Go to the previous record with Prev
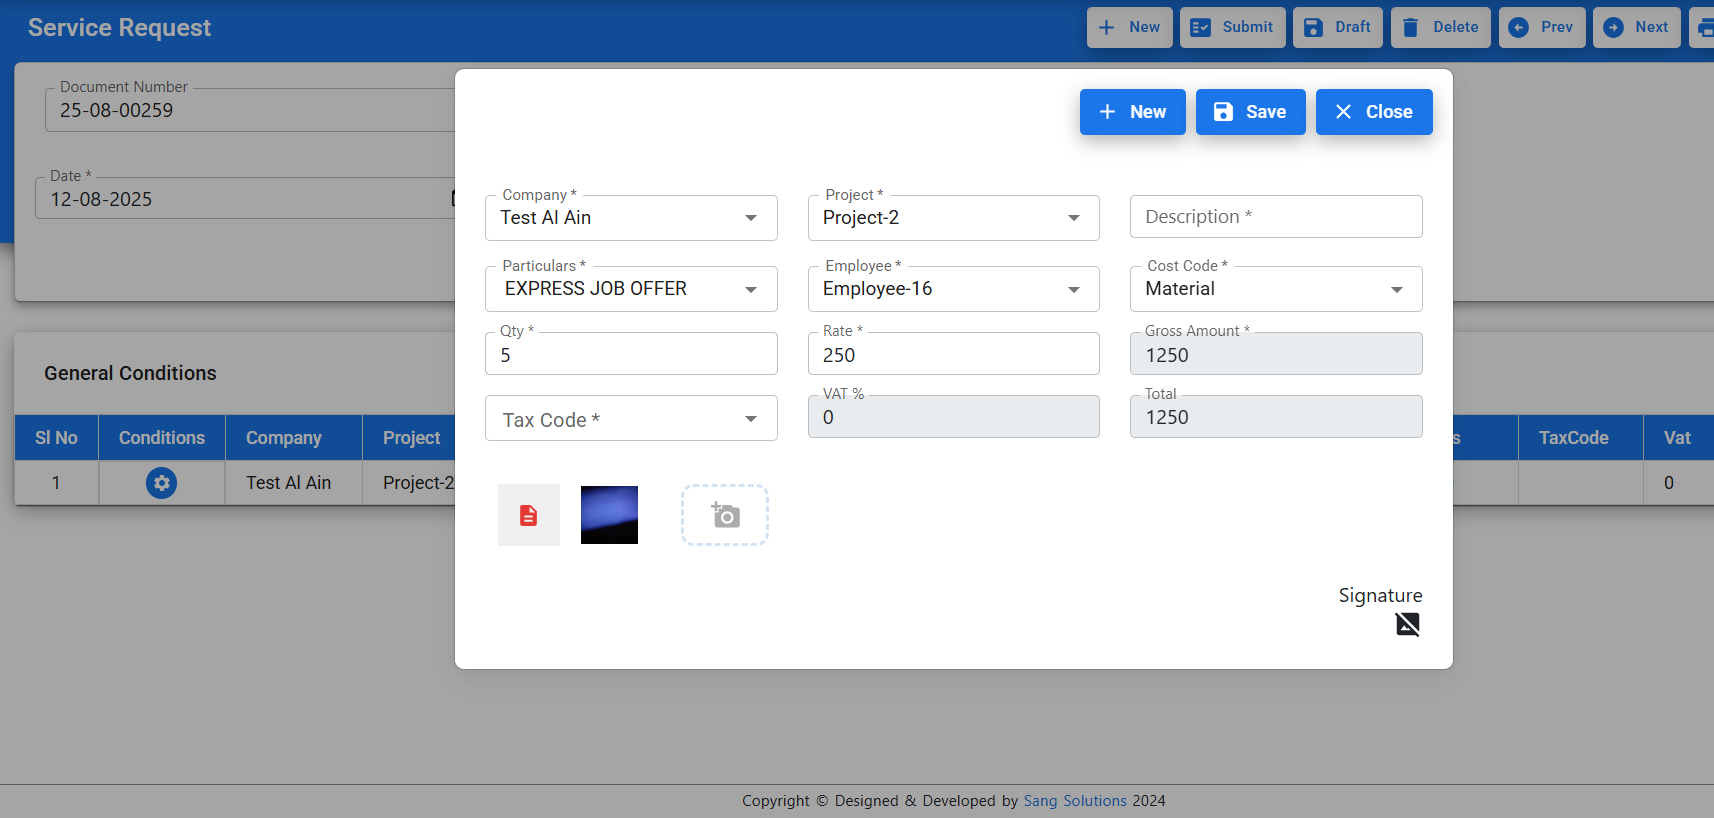The height and width of the screenshot is (818, 1714). [x=1541, y=27]
